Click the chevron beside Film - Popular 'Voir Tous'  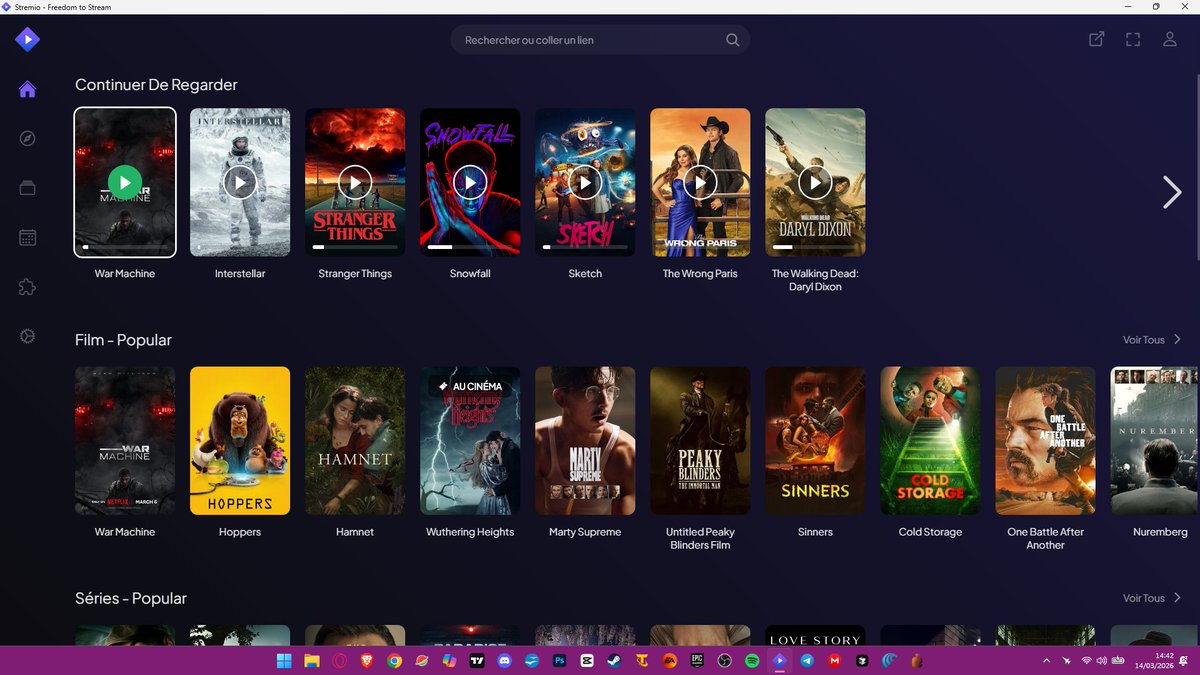coord(1177,340)
